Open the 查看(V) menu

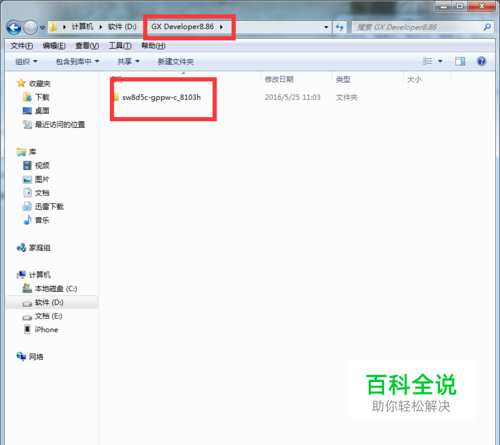tap(87, 46)
